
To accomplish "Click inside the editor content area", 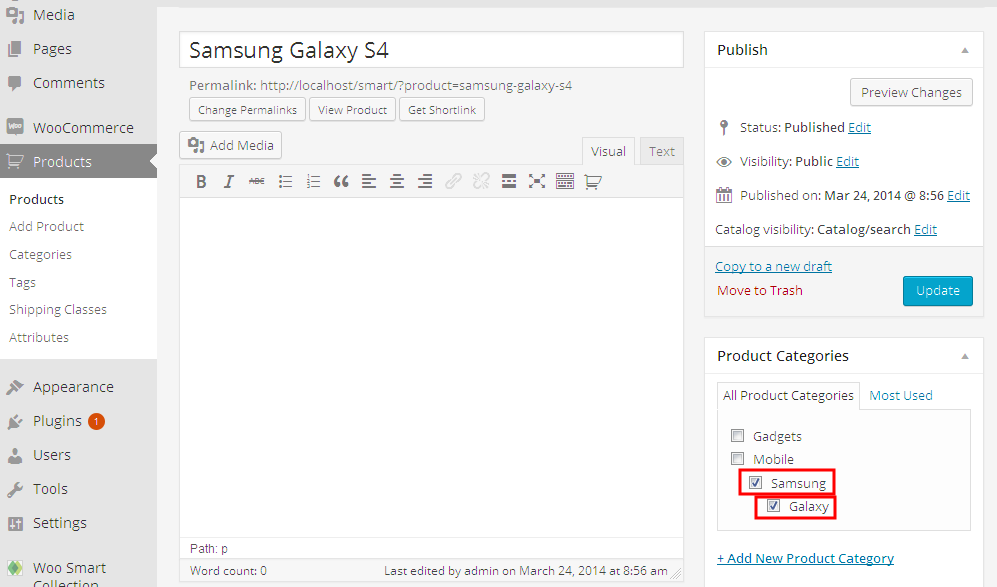I will tap(431, 368).
